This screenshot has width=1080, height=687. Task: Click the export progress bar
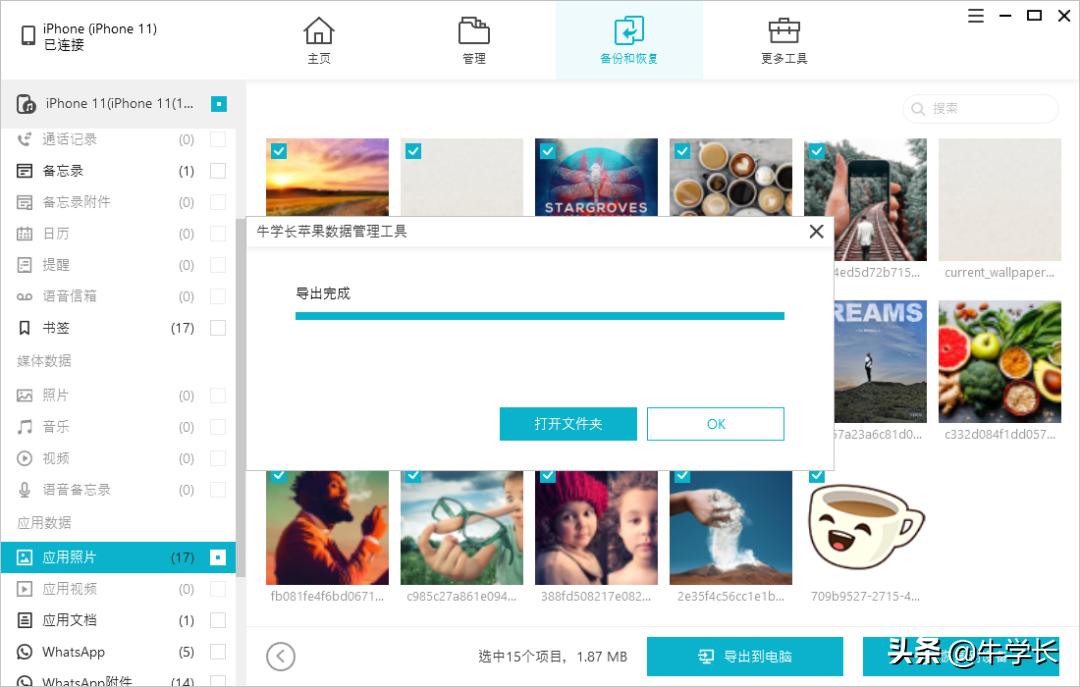539,315
